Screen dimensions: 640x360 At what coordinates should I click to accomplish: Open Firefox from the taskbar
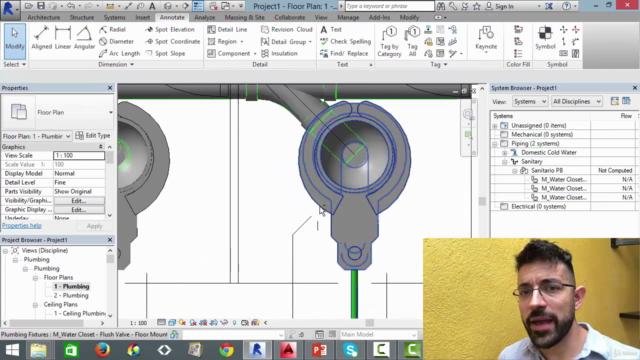tap(102, 350)
